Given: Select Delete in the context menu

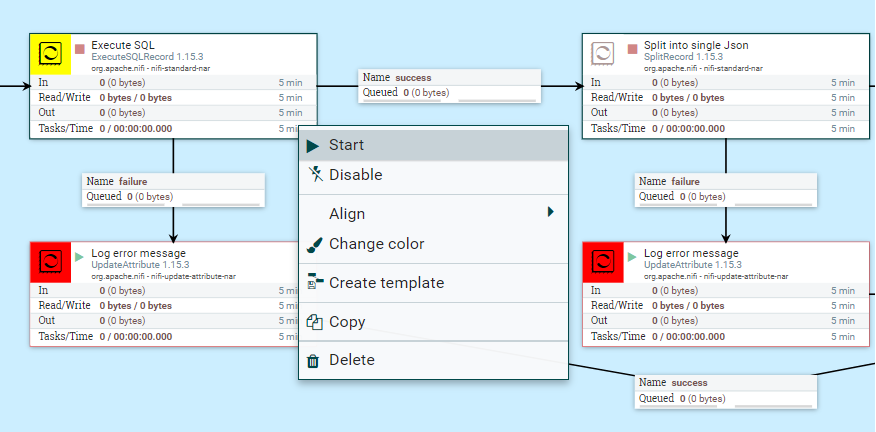Looking at the screenshot, I should point(351,360).
